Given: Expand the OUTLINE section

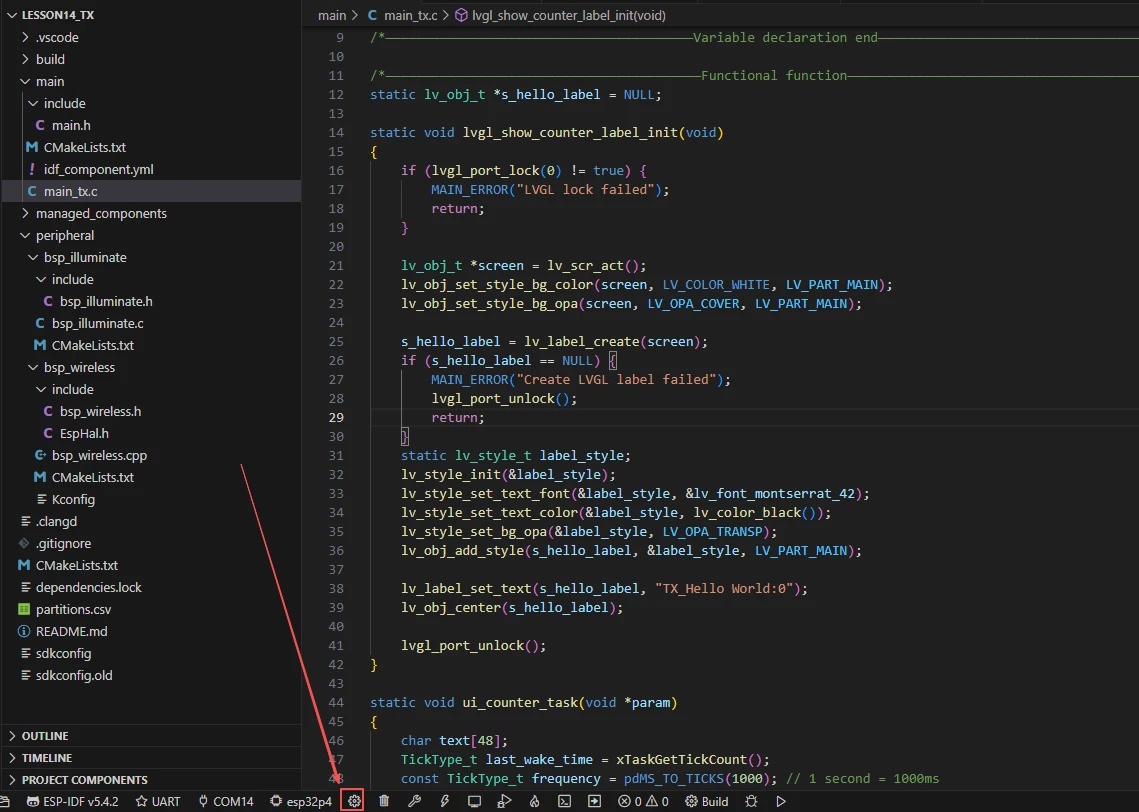Looking at the screenshot, I should [x=45, y=736].
